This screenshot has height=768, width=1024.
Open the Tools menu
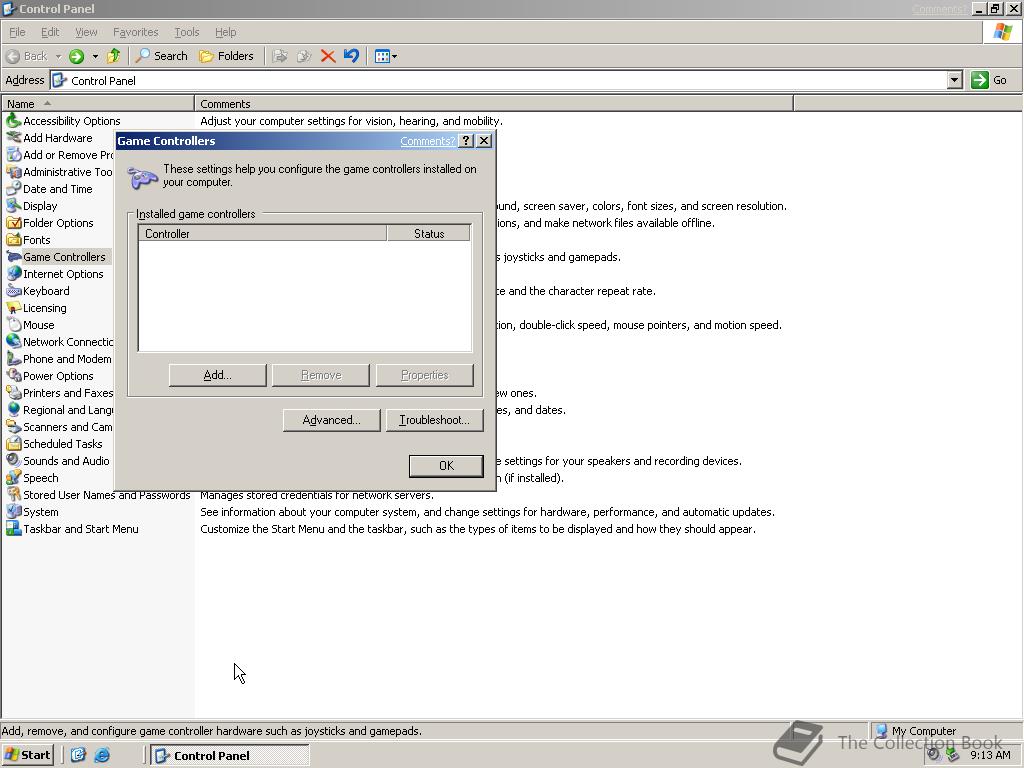click(186, 32)
